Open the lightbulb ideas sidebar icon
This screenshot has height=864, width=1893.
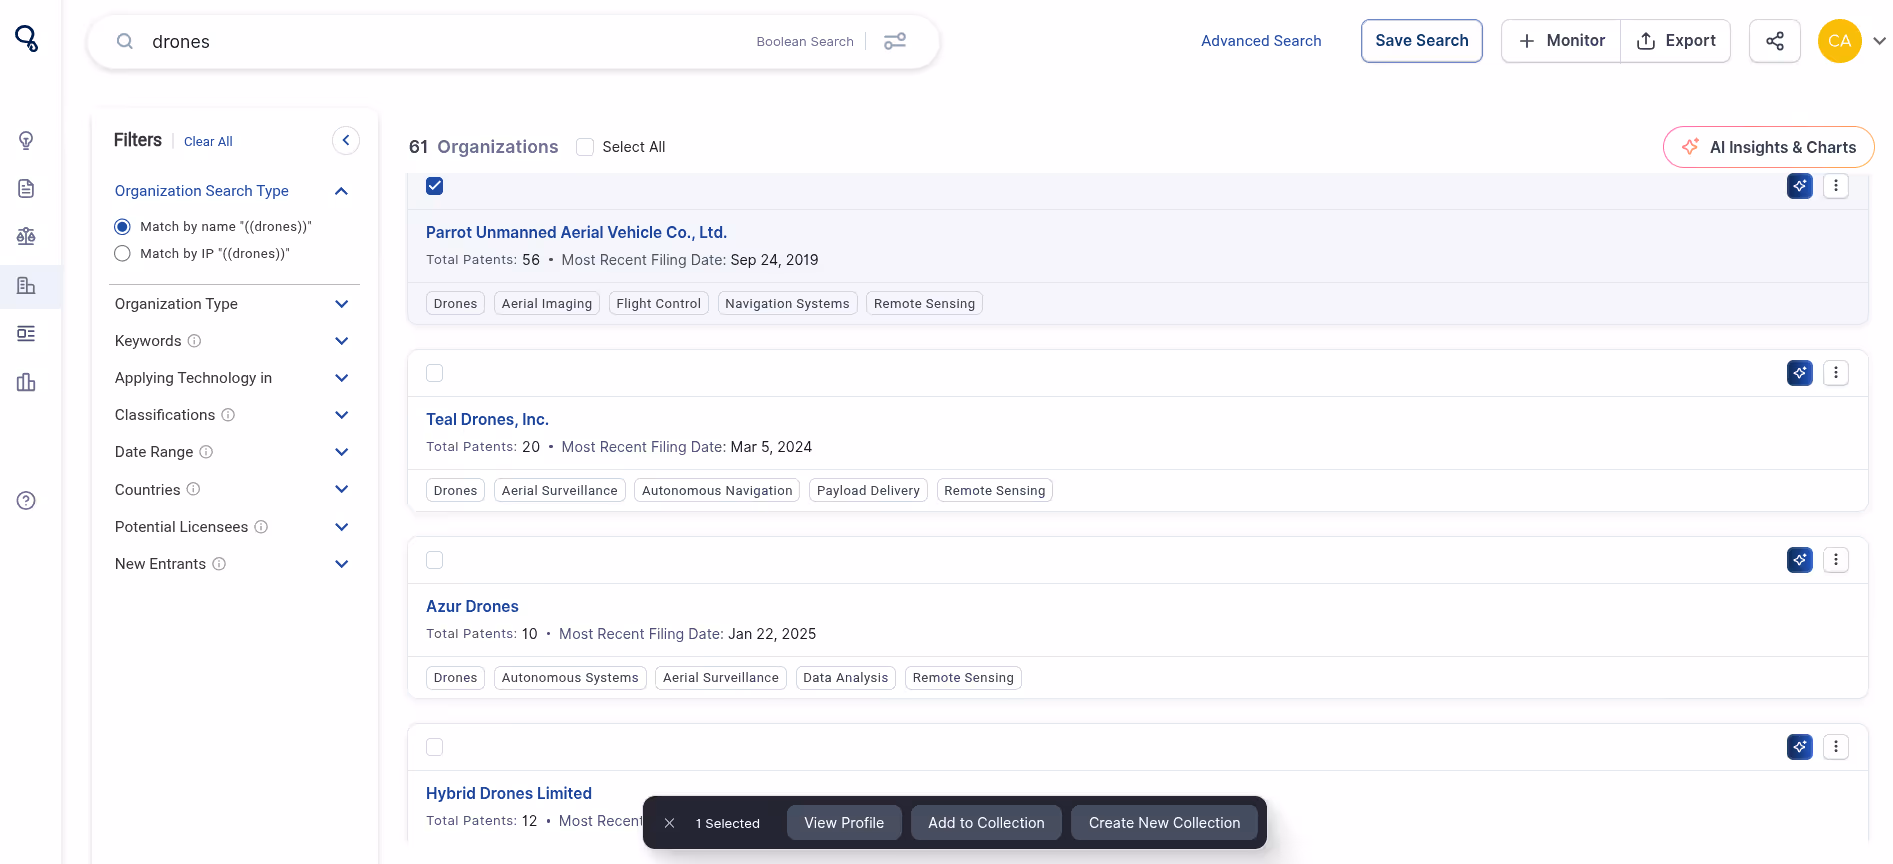[26, 140]
